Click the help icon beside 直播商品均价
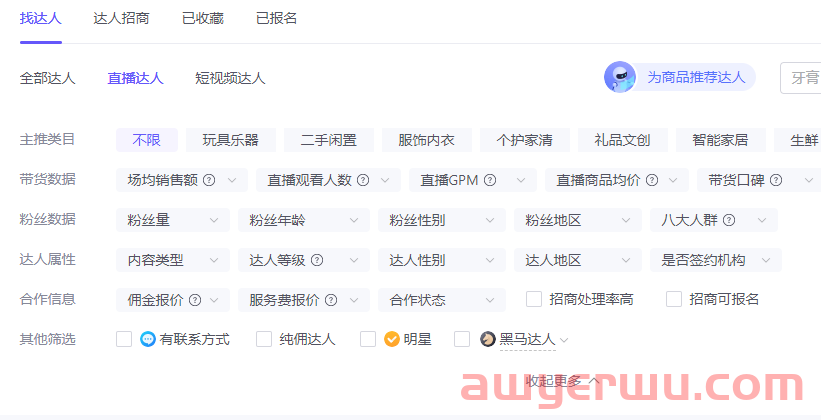The image size is (821, 420). 652,180
